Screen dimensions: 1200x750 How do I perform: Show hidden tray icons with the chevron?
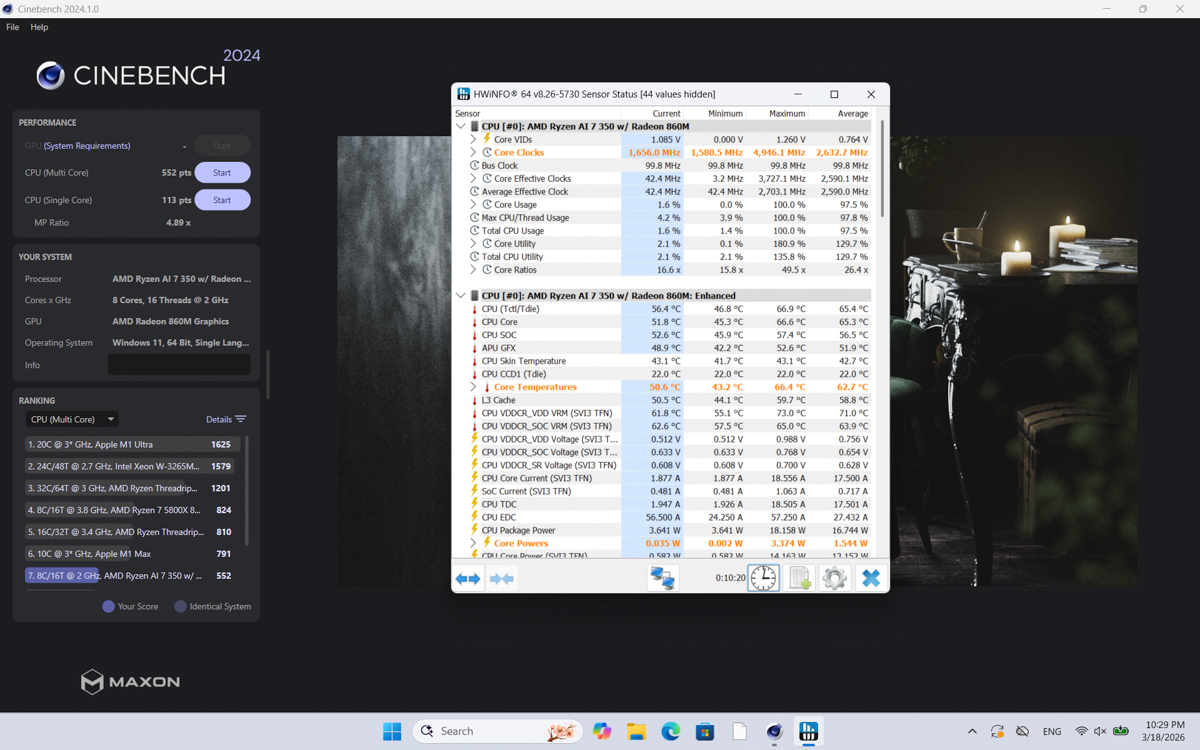point(971,731)
